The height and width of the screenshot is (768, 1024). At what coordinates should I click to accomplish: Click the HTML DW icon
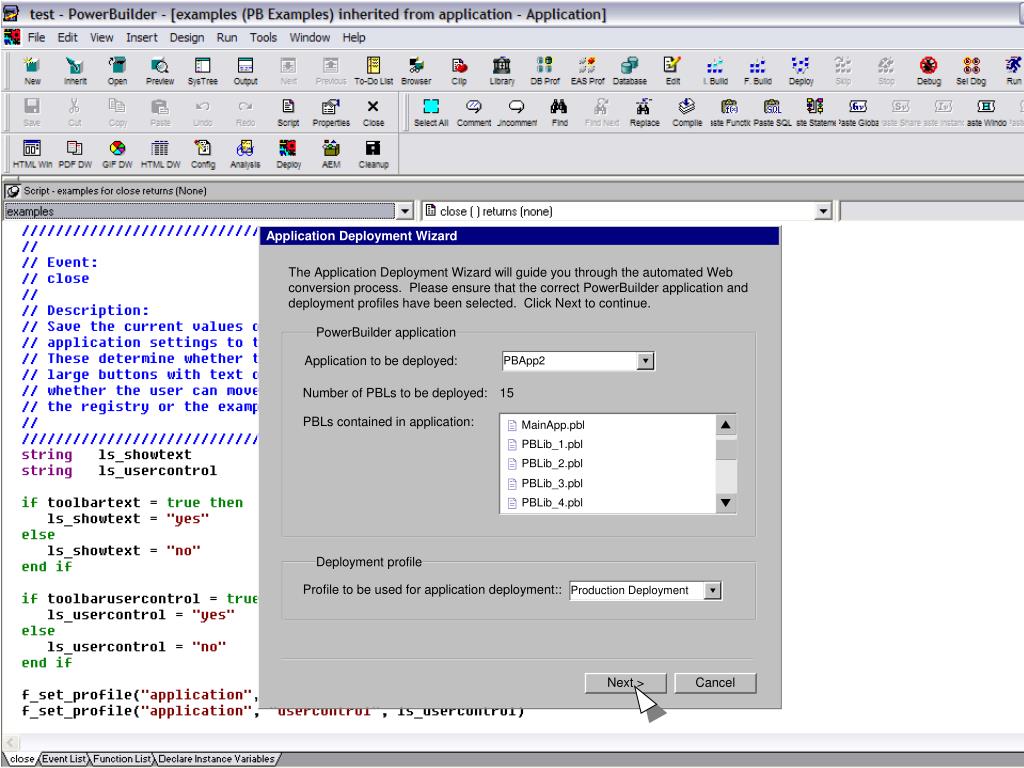tap(160, 155)
